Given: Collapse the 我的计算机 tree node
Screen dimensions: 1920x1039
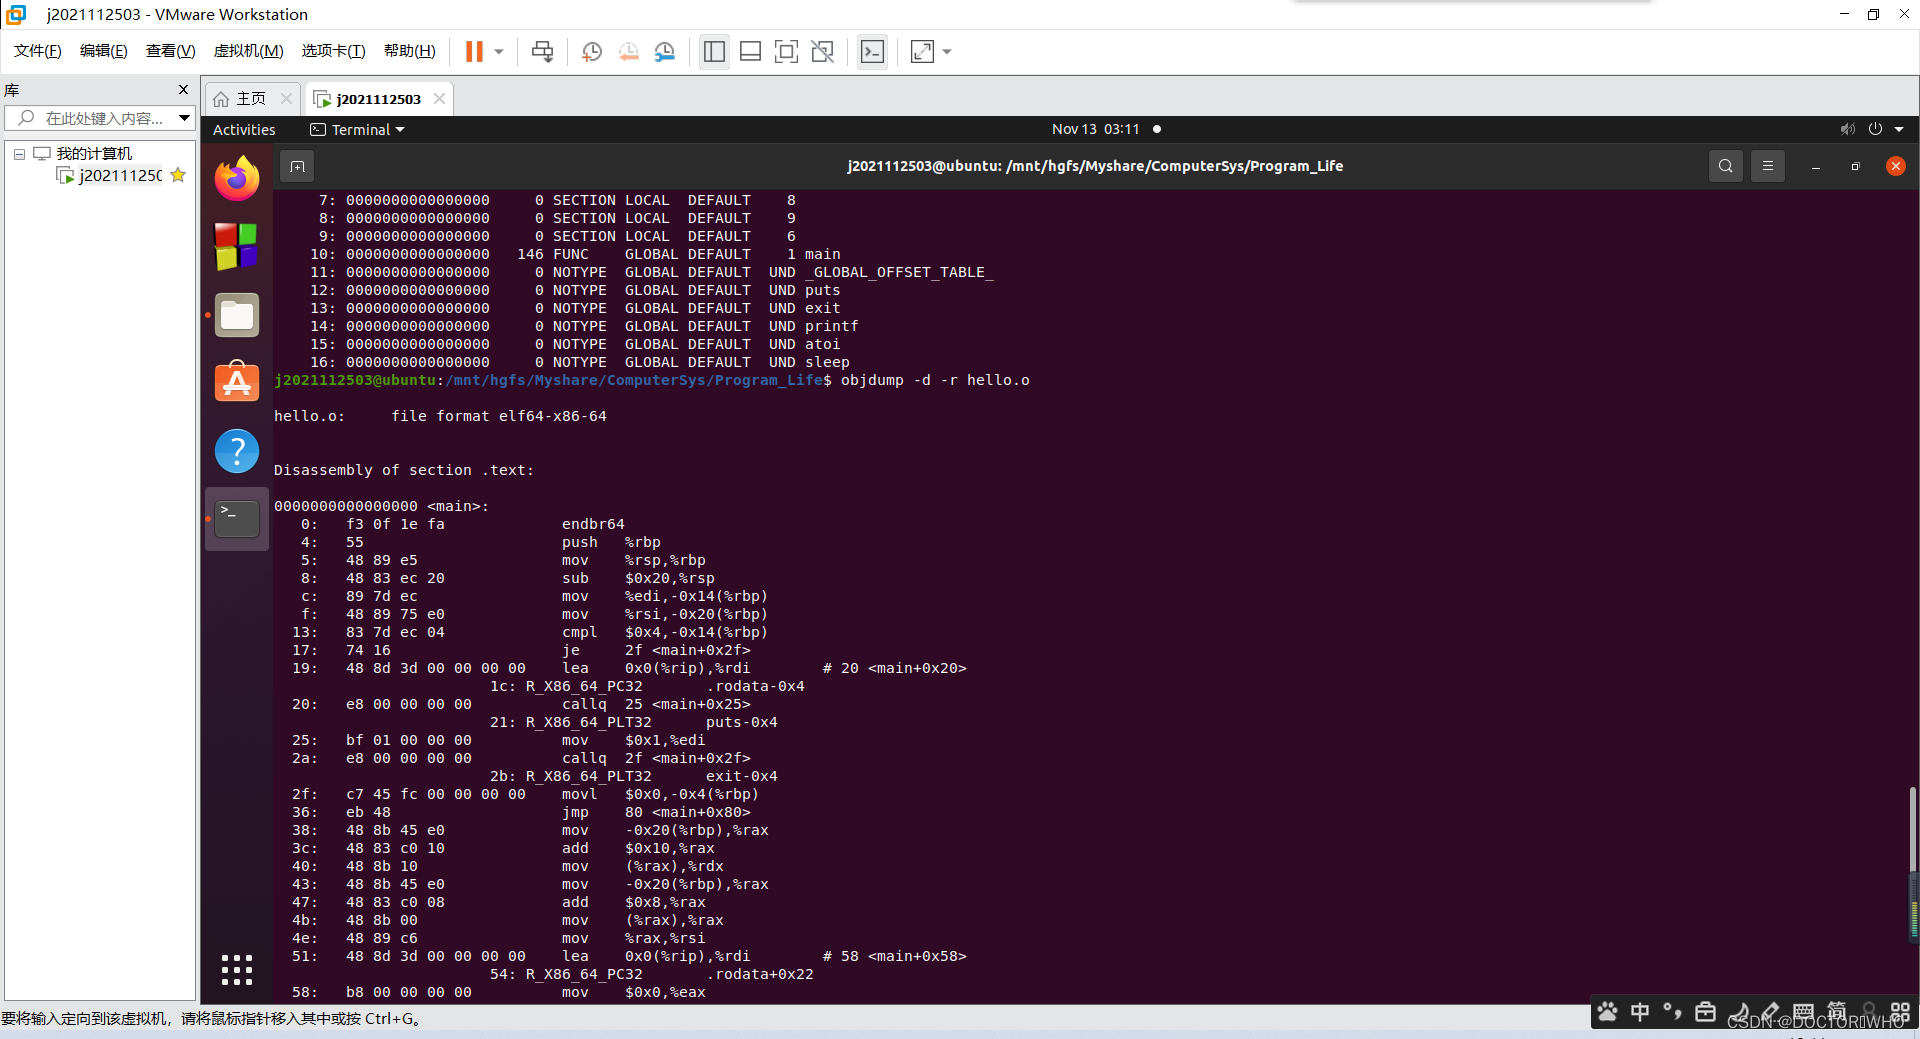Looking at the screenshot, I should pyautogui.click(x=19, y=154).
